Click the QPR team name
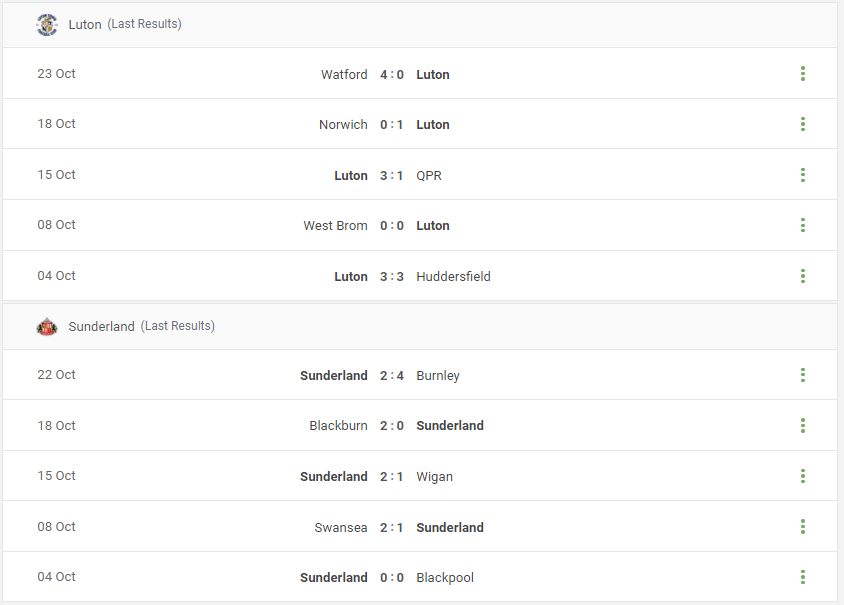844x605 pixels. tap(428, 176)
